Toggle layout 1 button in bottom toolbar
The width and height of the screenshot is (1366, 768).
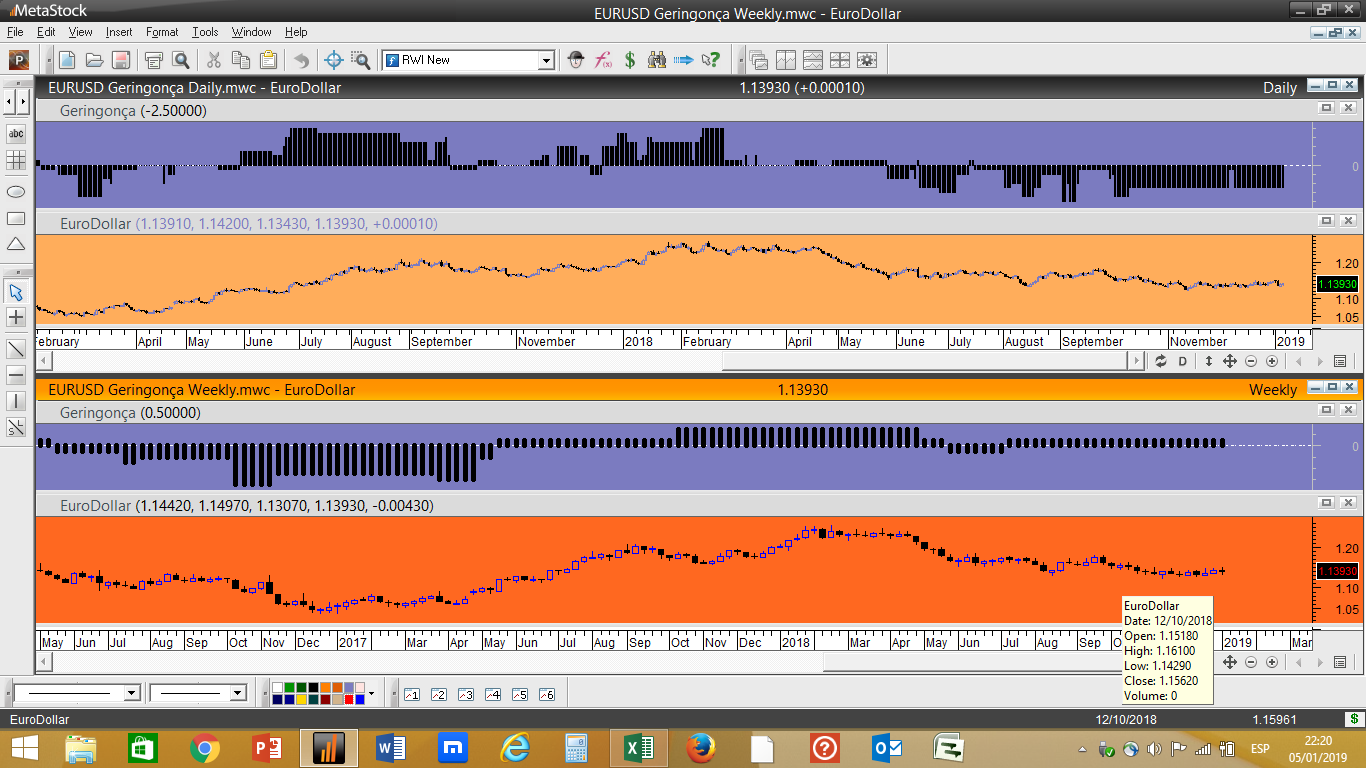(411, 694)
